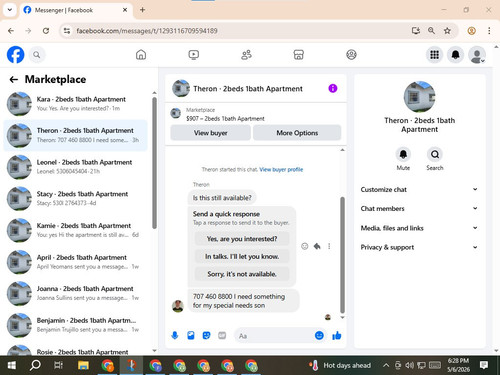Open the View buyer profile link
500x375 pixels.
click(281, 170)
